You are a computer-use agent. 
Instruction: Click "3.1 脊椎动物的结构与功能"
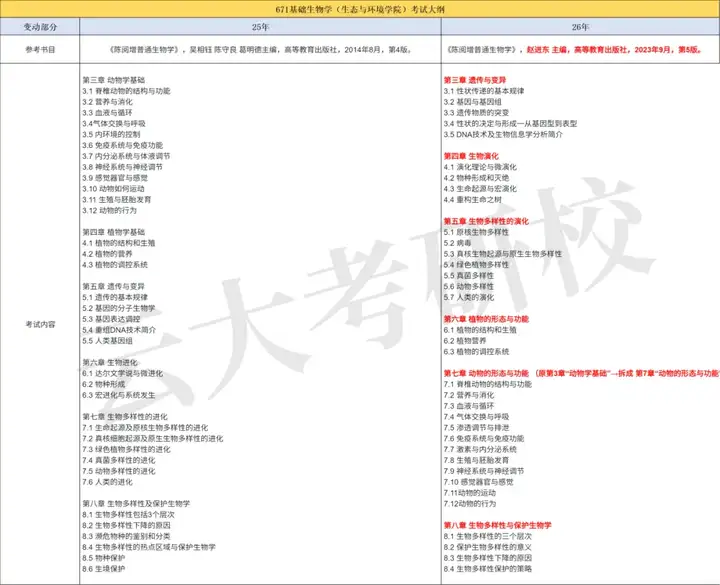[126, 91]
